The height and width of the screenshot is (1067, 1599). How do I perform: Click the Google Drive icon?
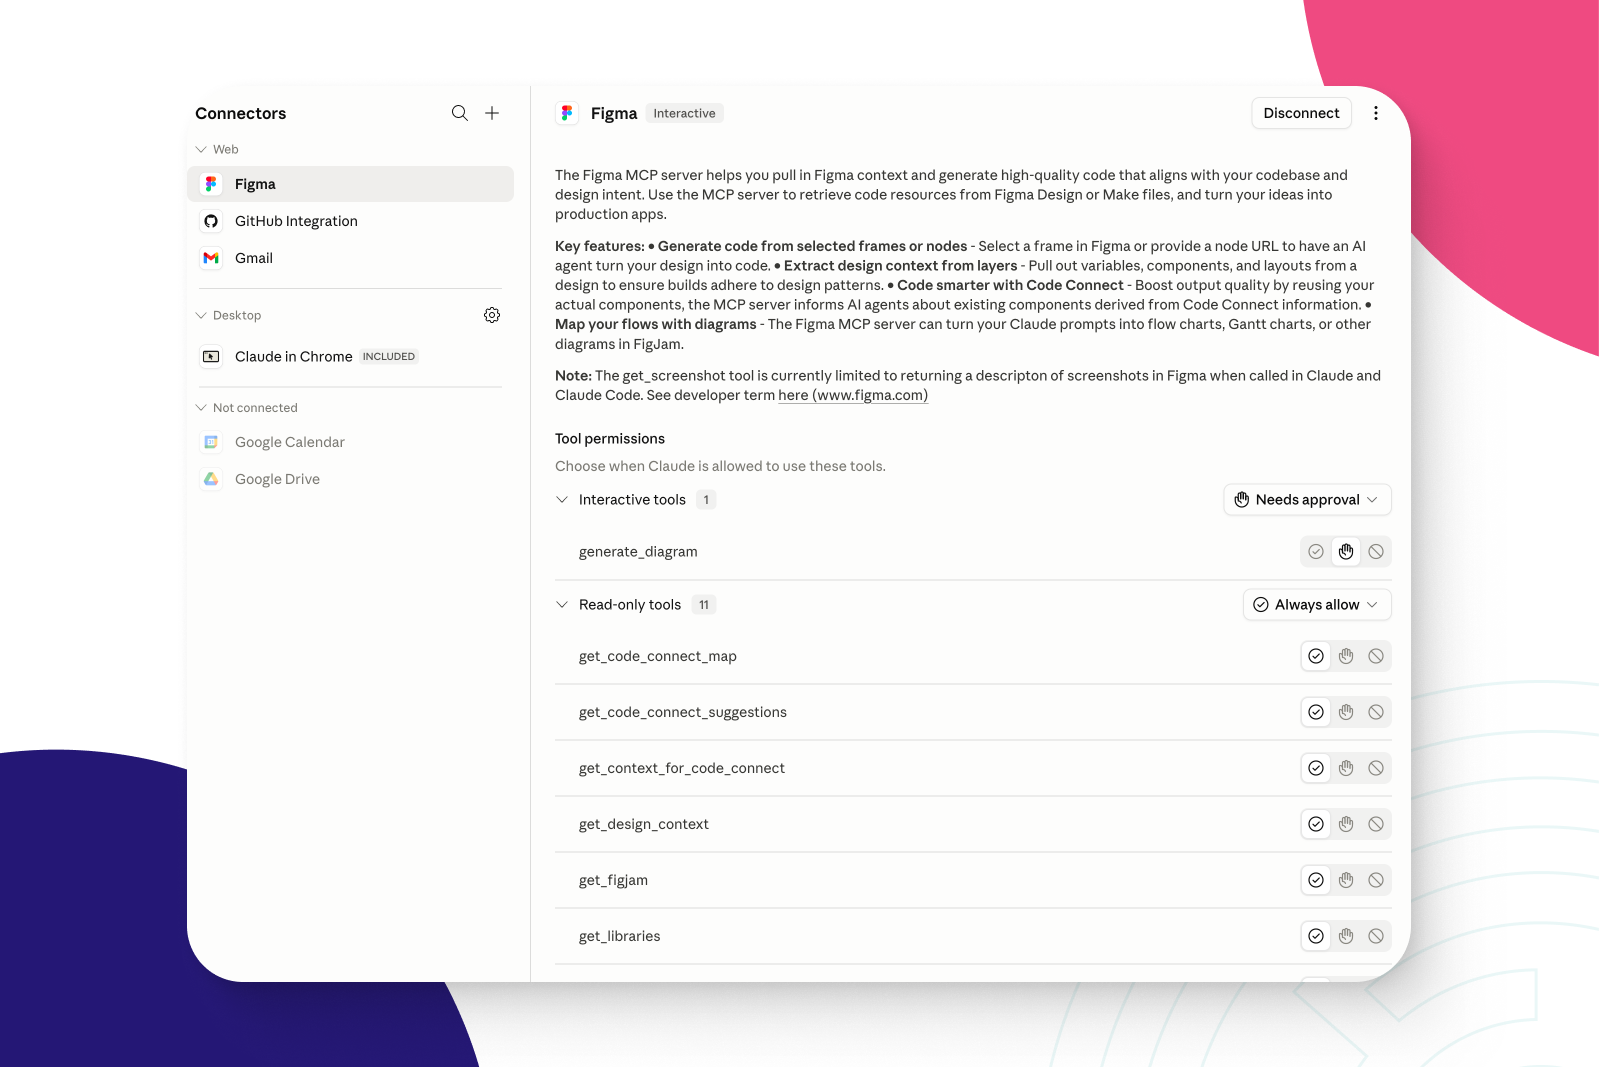(x=211, y=479)
